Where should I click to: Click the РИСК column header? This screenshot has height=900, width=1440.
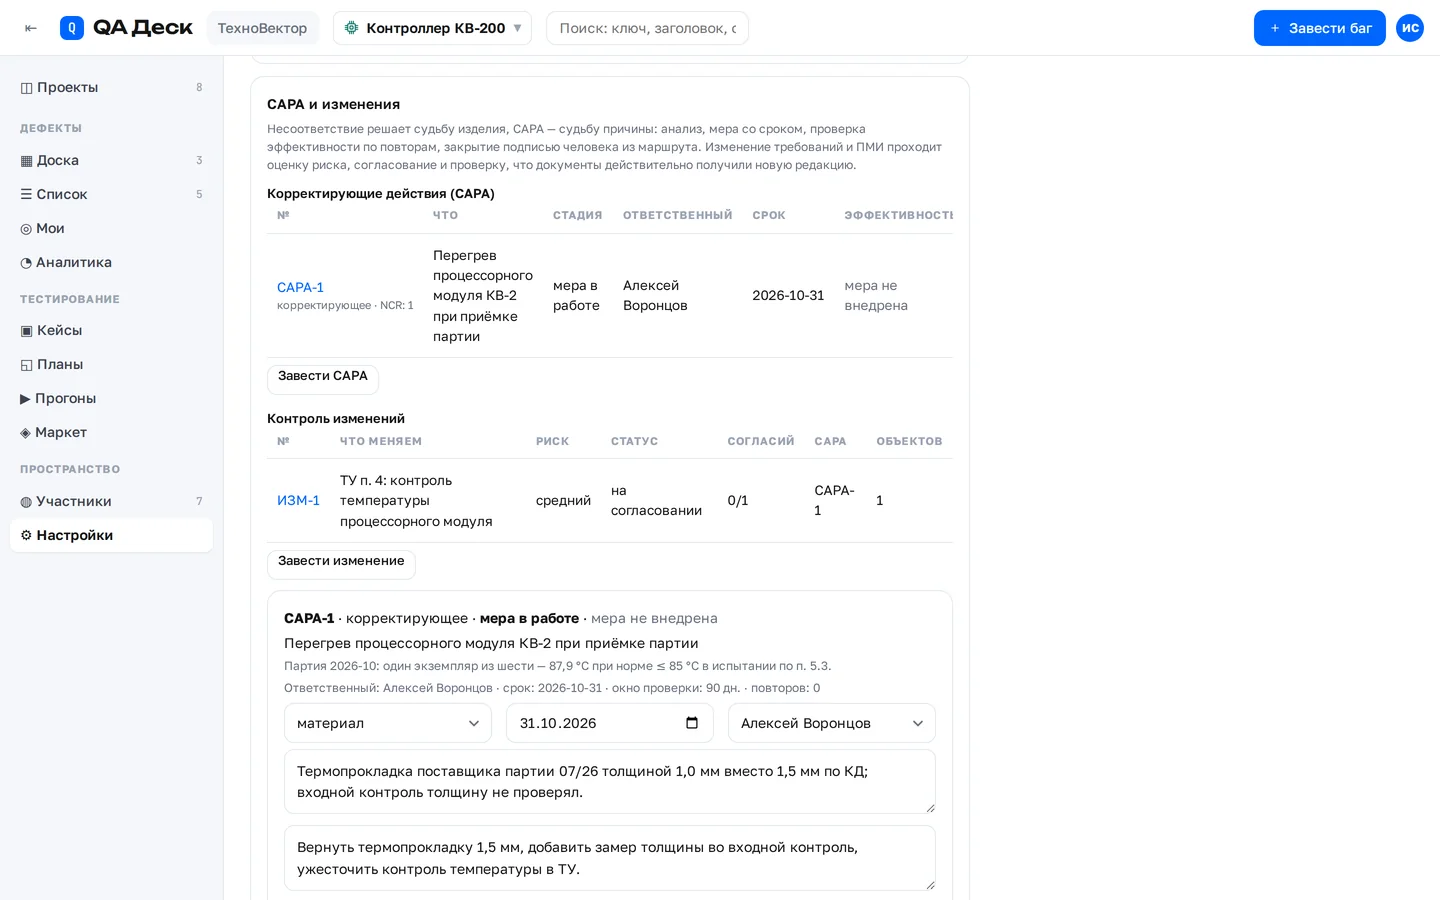(x=553, y=441)
